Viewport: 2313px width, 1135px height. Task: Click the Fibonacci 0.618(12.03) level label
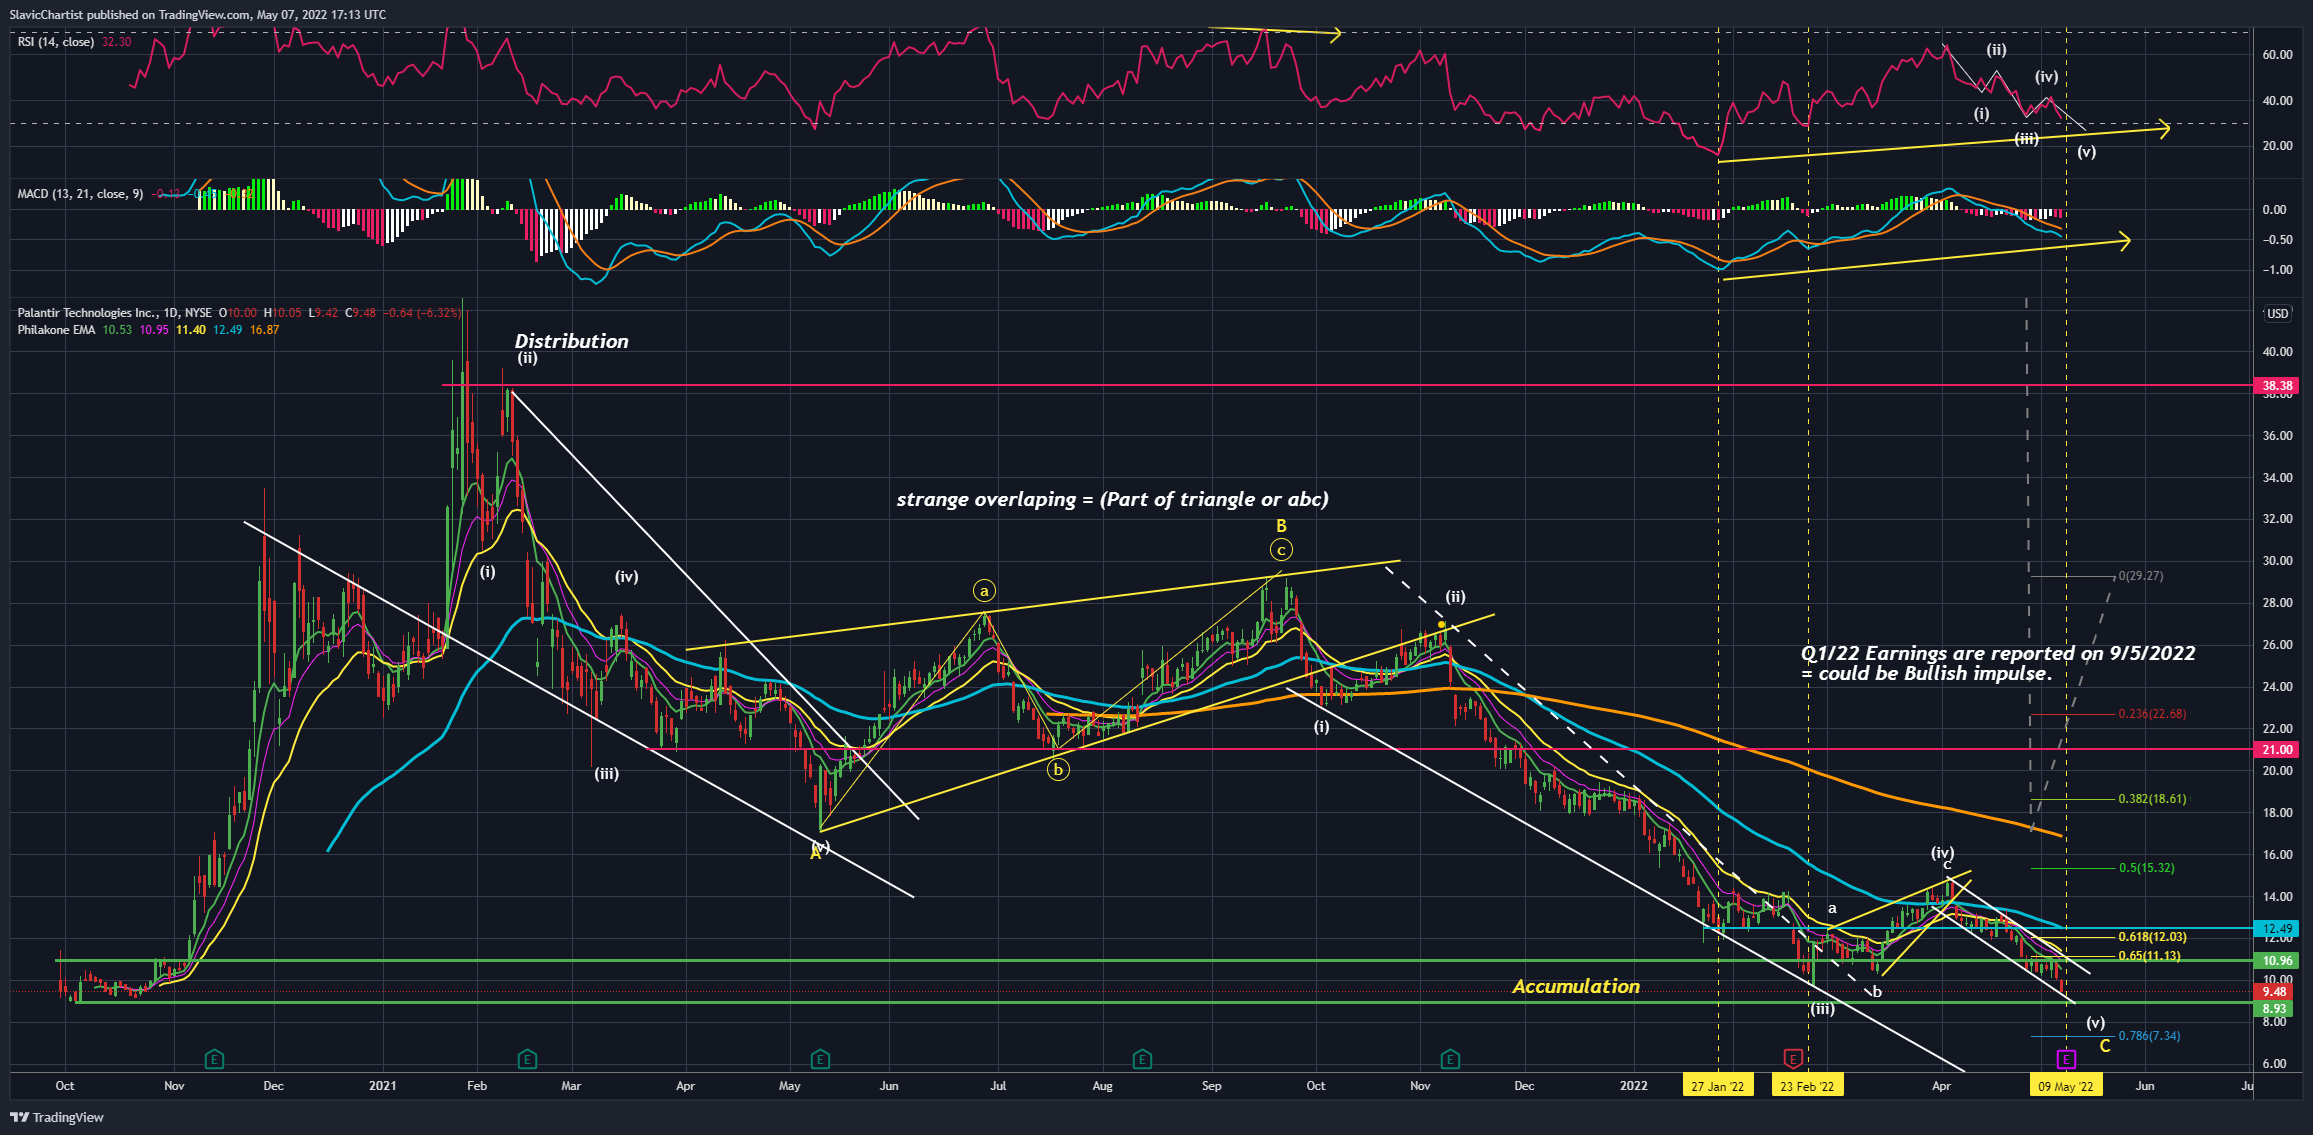point(2152,937)
